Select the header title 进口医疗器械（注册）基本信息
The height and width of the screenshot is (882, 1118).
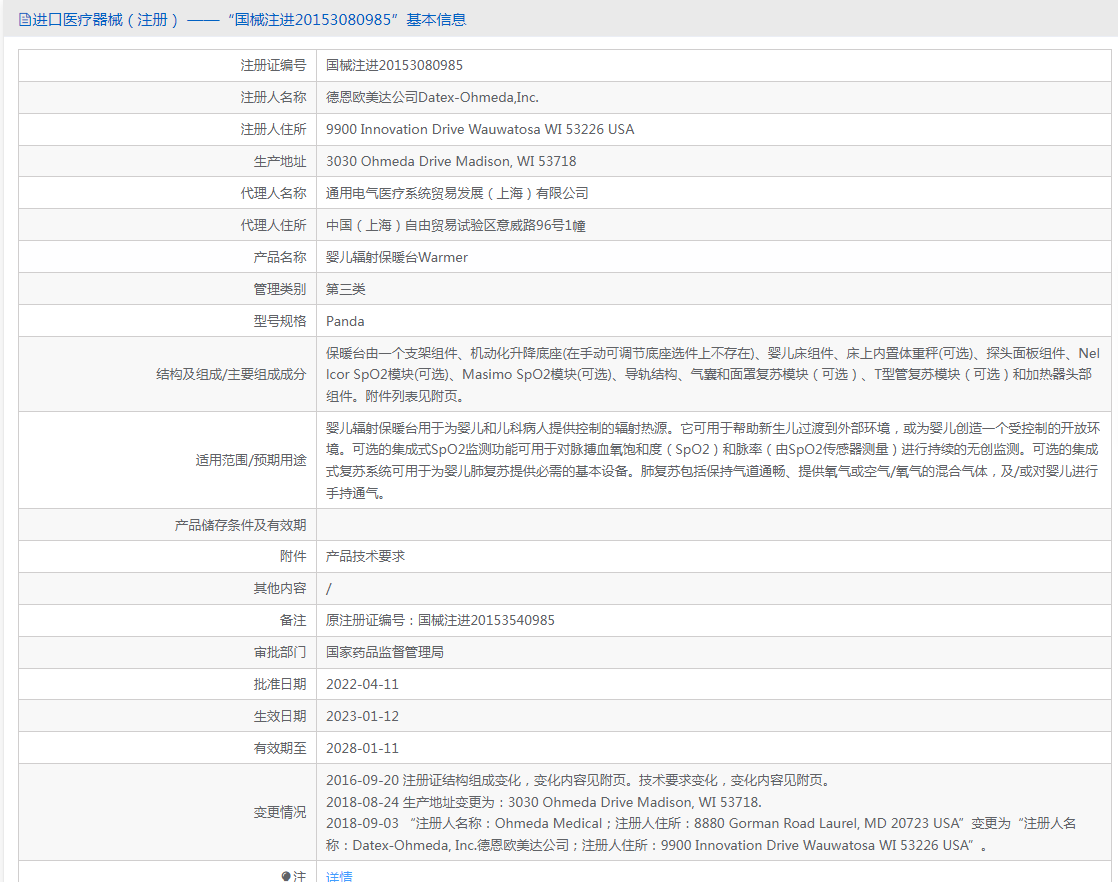[x=249, y=20]
